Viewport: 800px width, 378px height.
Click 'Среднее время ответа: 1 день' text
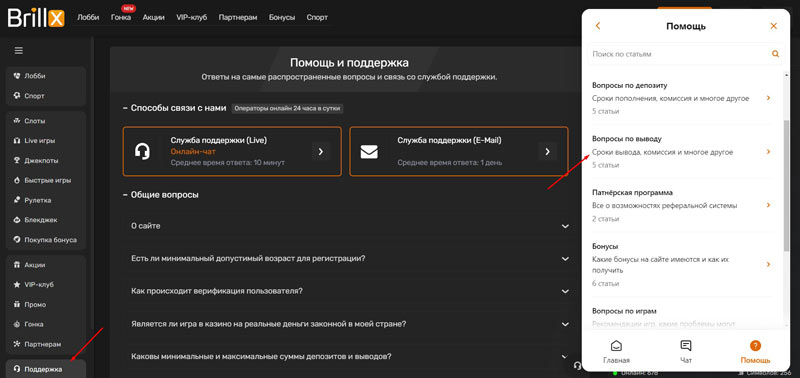(x=449, y=163)
